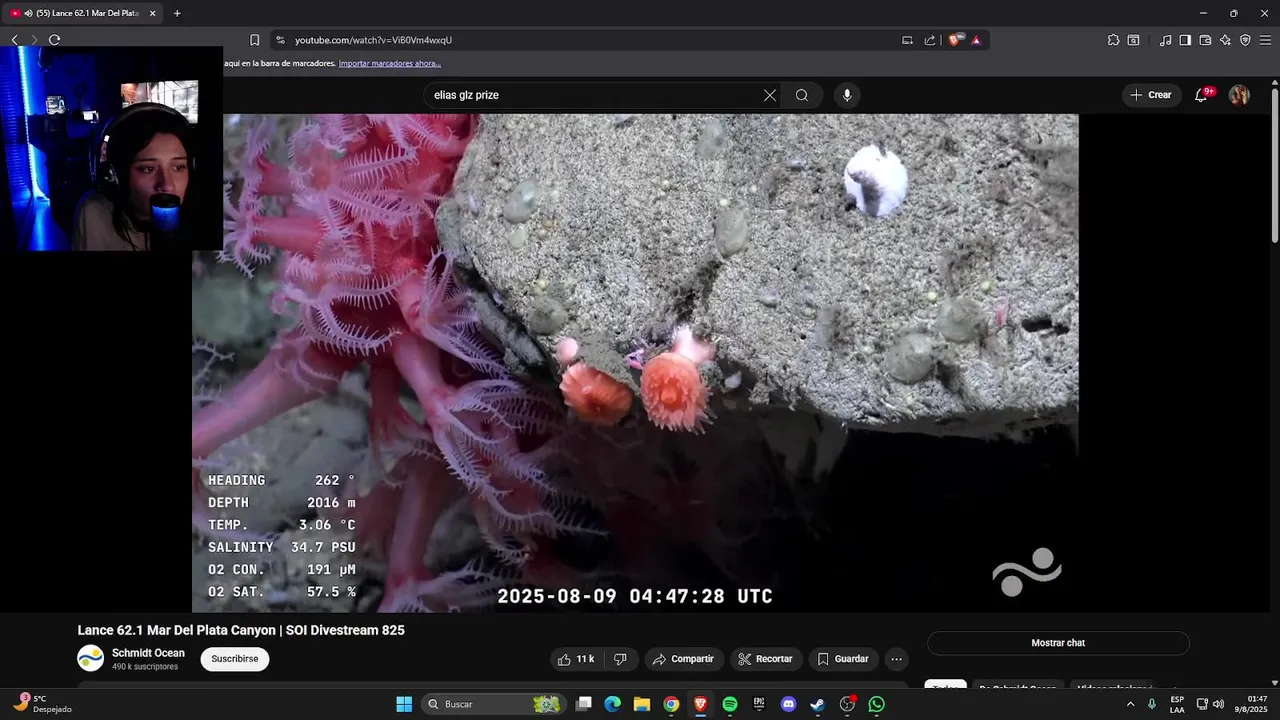The height and width of the screenshot is (720, 1280).
Task: Reload the page with the refresh icon
Action: pyautogui.click(x=54, y=40)
